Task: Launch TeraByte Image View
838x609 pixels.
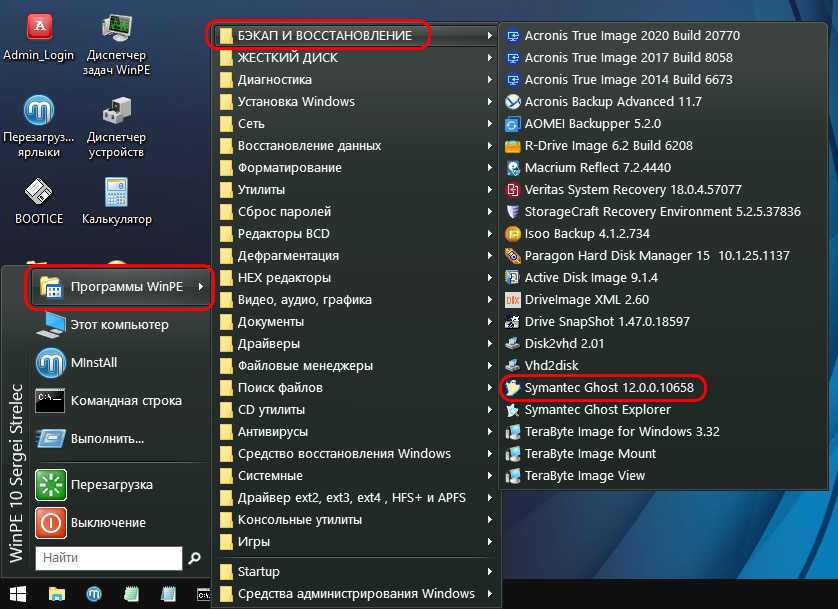Action: pyautogui.click(x=663, y=475)
